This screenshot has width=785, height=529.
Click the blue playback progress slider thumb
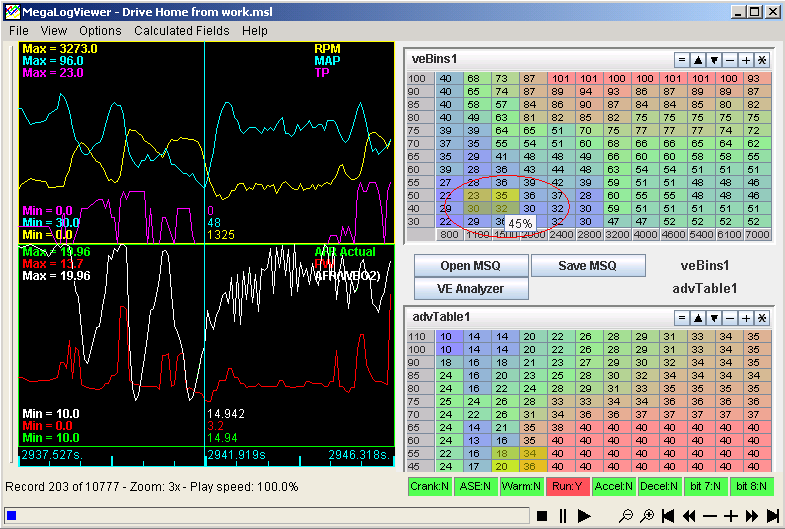12,515
